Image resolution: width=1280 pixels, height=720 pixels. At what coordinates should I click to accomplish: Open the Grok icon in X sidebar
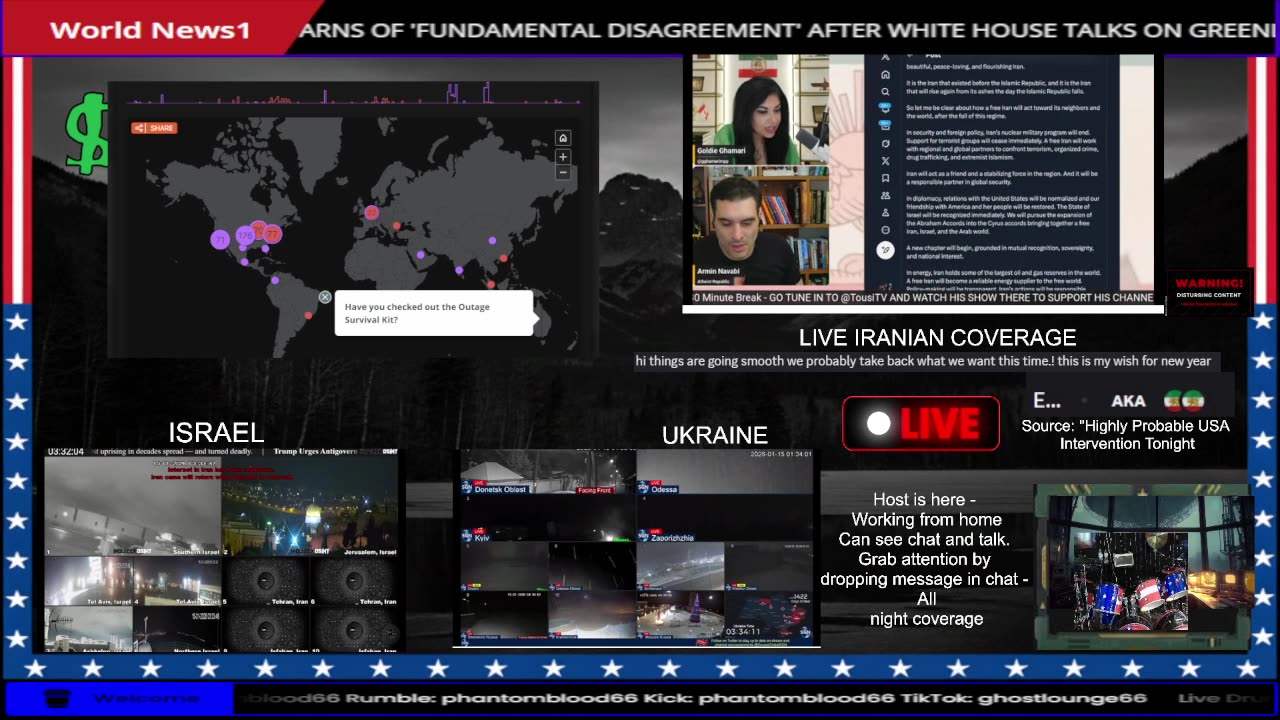(885, 144)
